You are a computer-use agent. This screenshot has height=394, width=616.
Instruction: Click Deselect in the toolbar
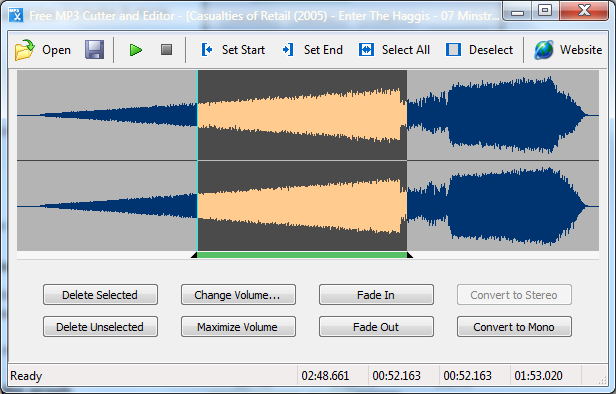[x=479, y=50]
